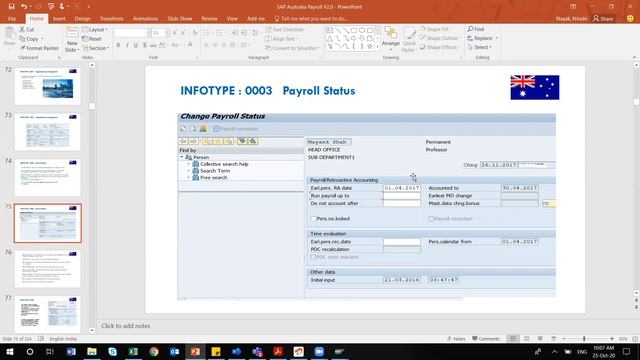Click the Undo arrow icon
This screenshot has height=360, width=640.
tap(24, 7)
